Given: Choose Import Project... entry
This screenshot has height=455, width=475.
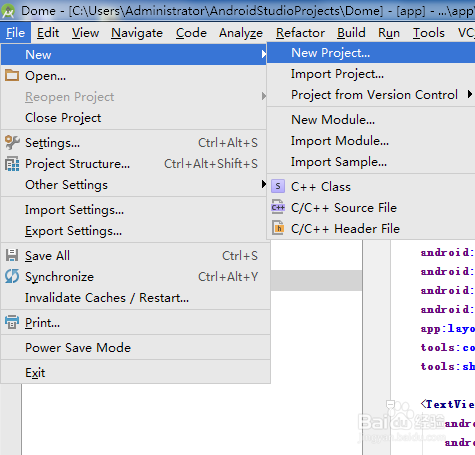Looking at the screenshot, I should 371,74.
